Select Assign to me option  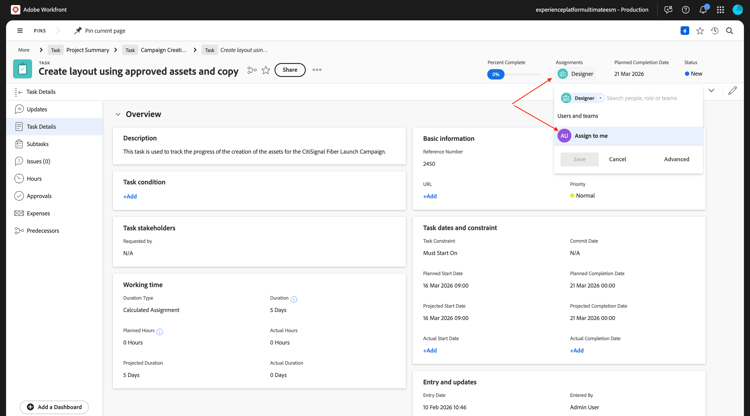point(591,136)
